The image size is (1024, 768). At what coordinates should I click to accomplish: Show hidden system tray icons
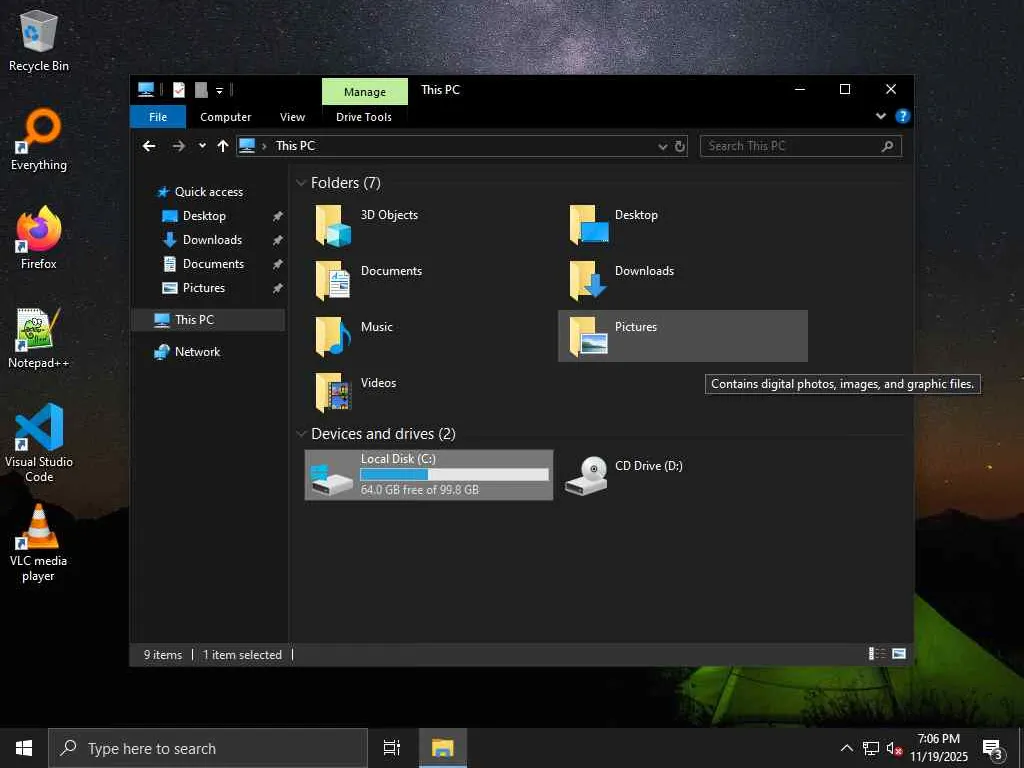coord(846,748)
